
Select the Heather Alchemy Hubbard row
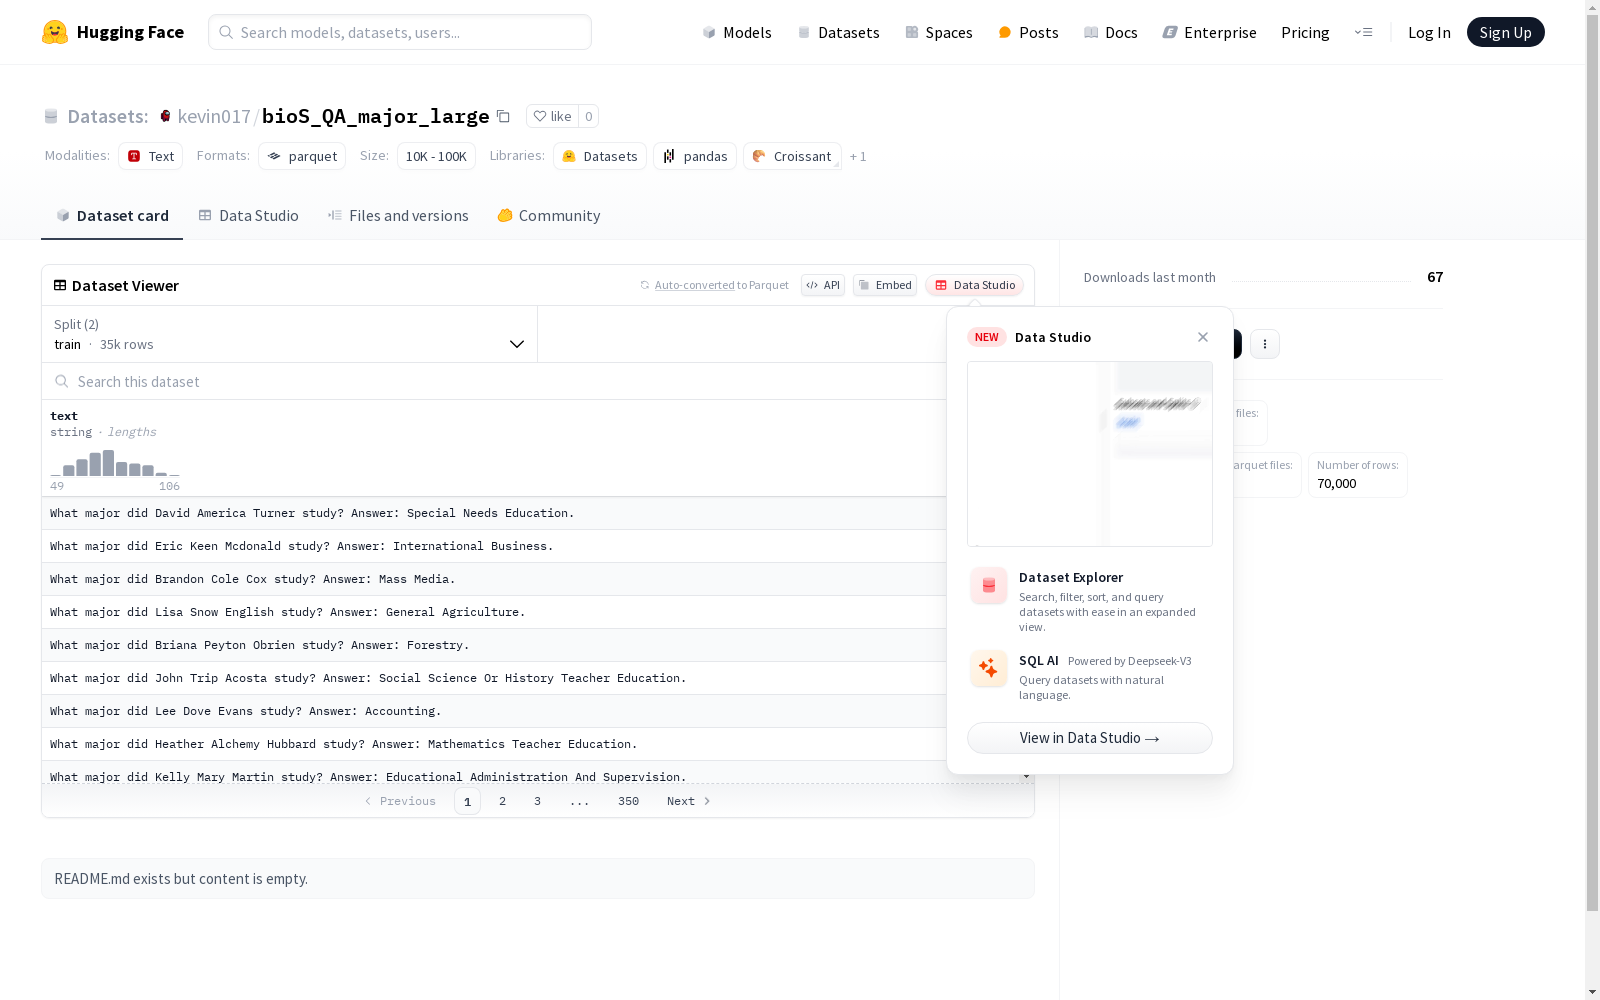coord(494,744)
